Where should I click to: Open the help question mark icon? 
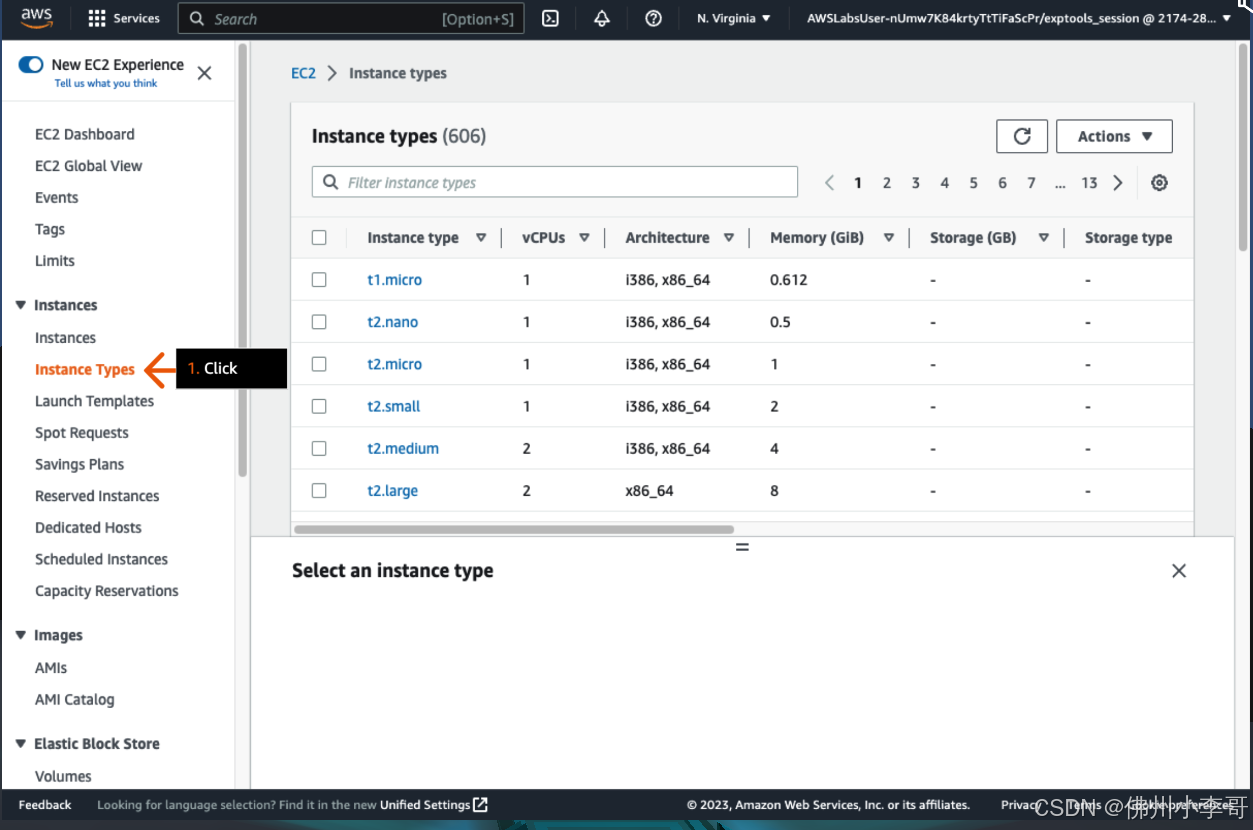tap(653, 19)
